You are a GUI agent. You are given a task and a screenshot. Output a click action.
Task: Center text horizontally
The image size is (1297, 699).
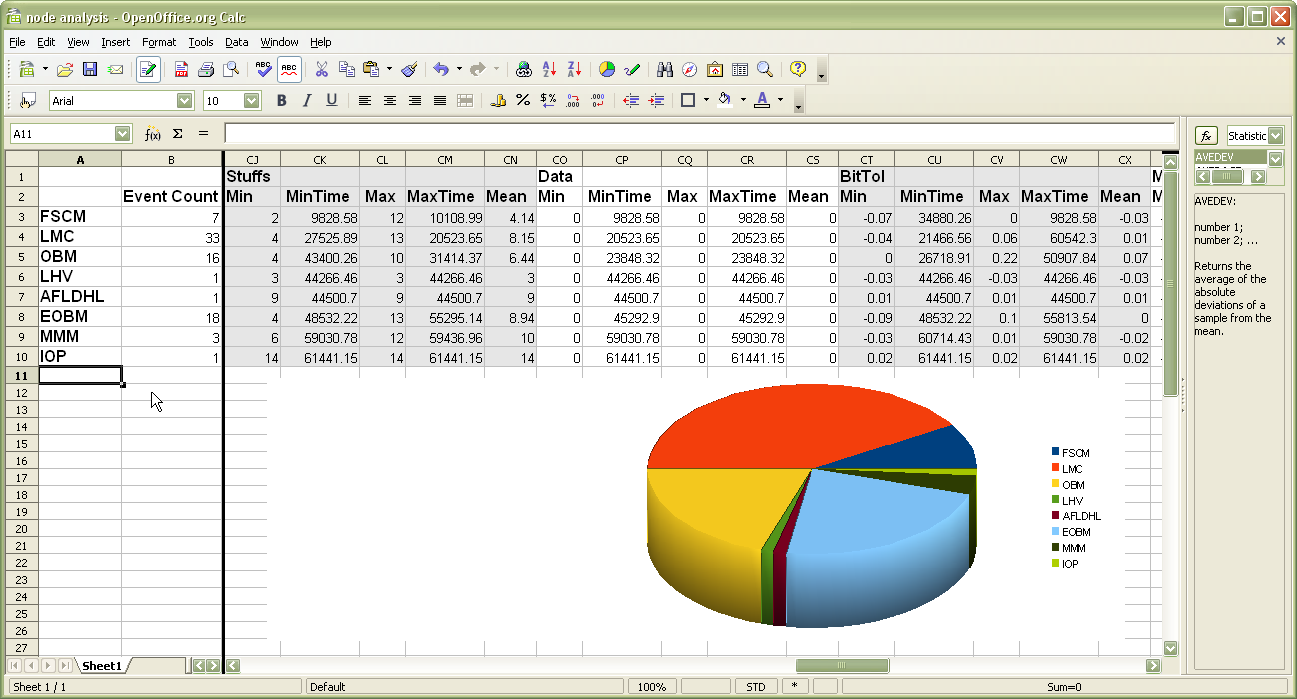click(390, 100)
